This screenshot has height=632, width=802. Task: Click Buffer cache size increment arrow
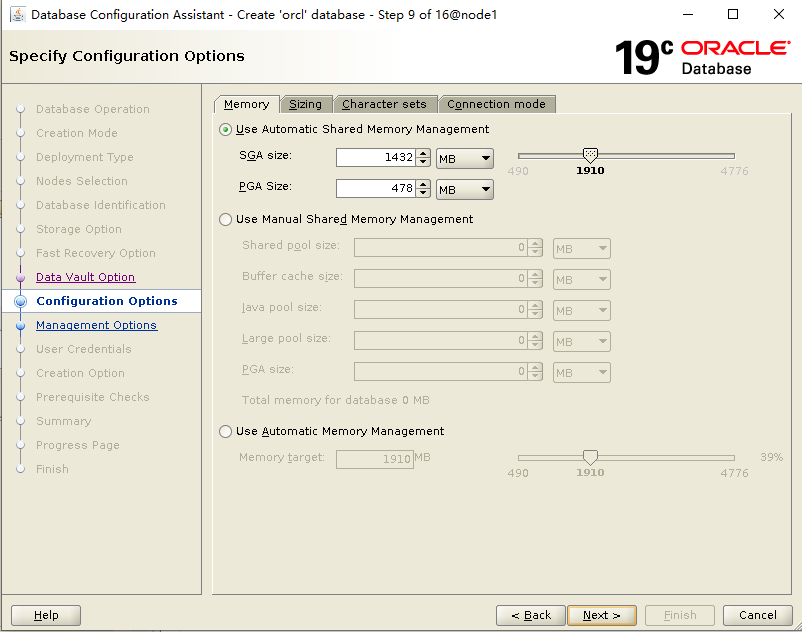coord(536,275)
